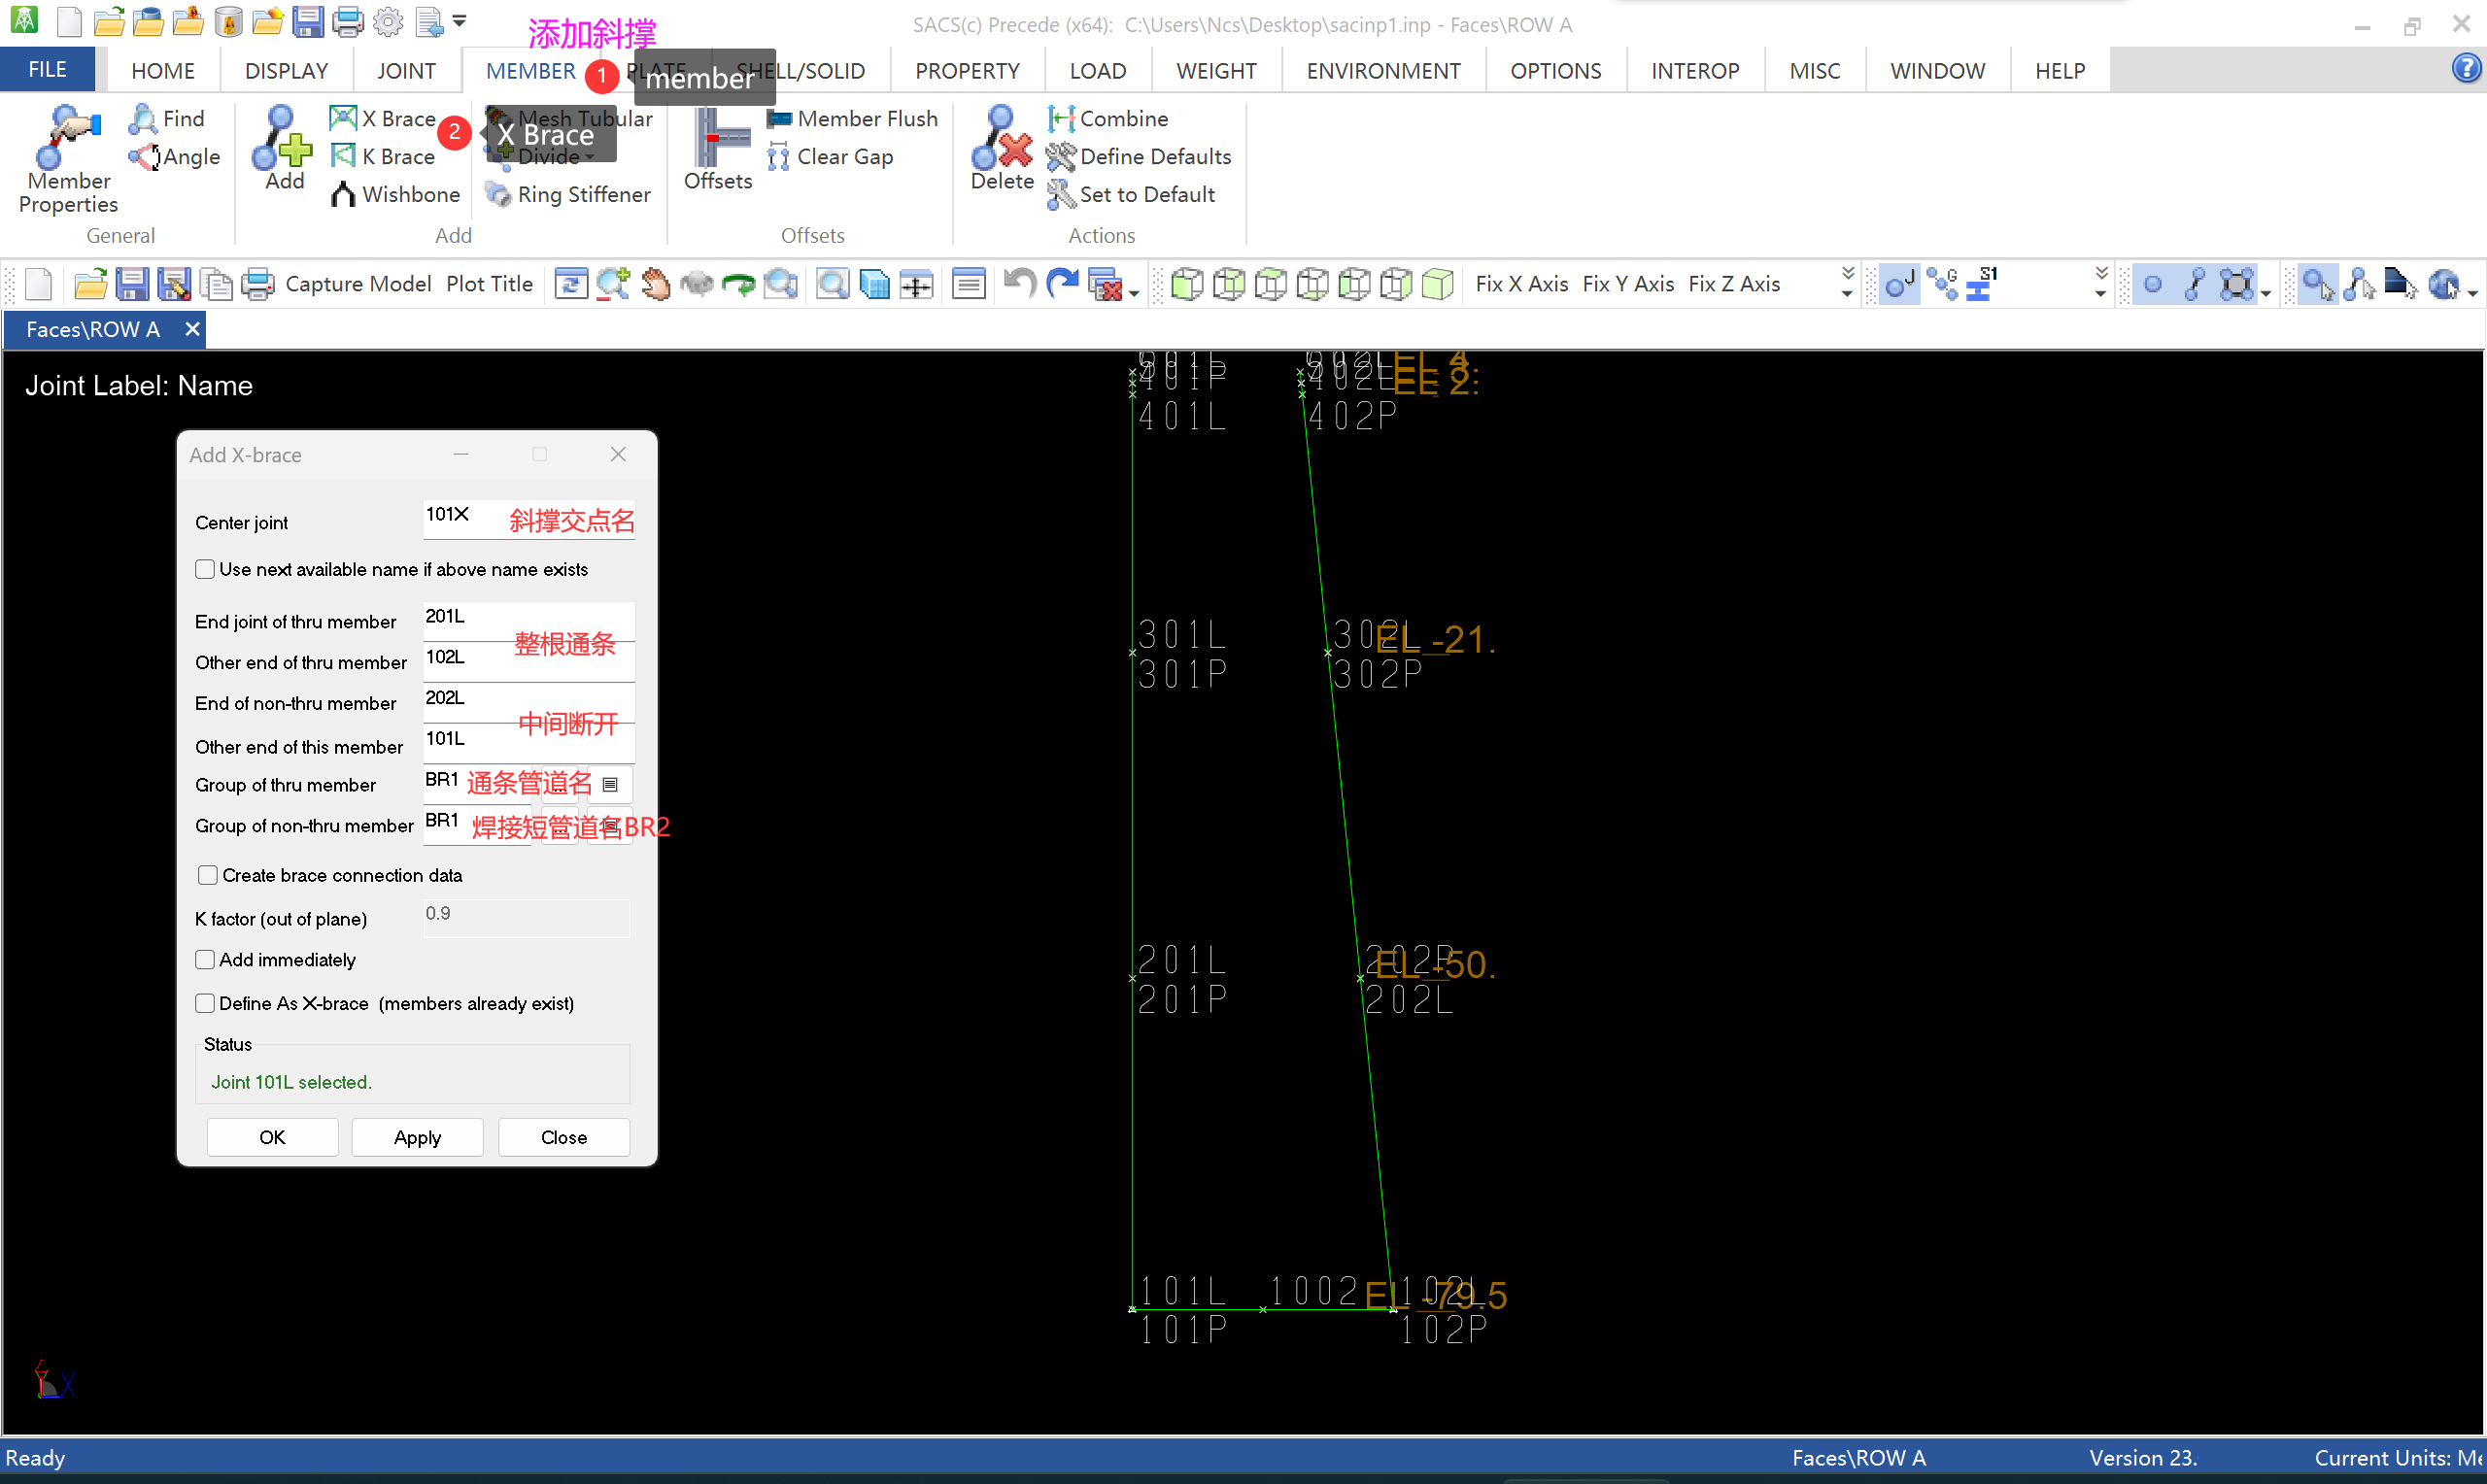Open the JOINT ribbon tab
The image size is (2487, 1484).
coord(406,71)
